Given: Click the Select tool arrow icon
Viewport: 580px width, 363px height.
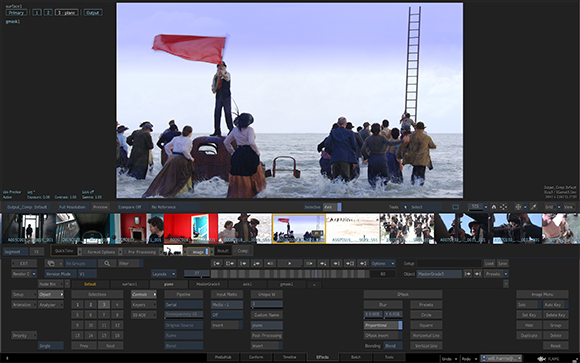Looking at the screenshot, I should pyautogui.click(x=405, y=207).
